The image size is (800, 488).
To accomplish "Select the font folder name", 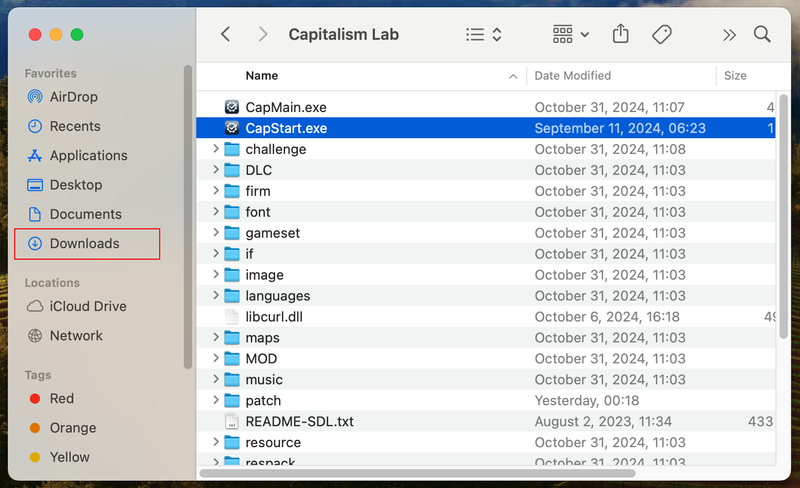I will coord(258,212).
